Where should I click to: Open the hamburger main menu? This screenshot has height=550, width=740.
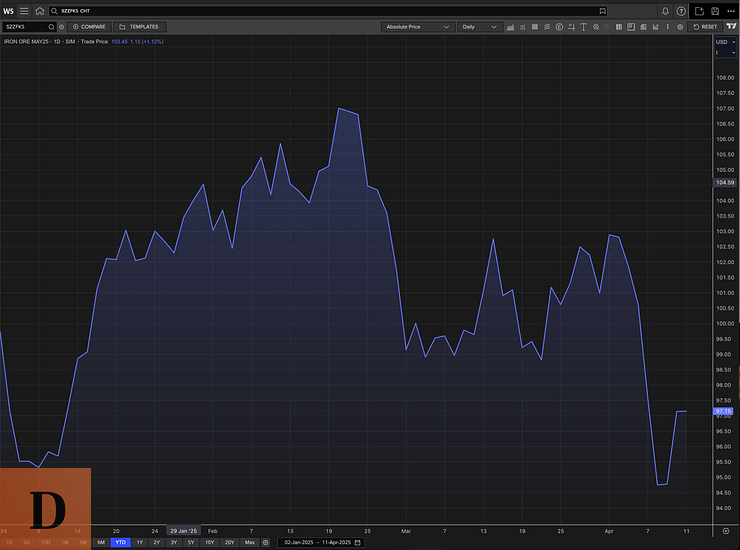[x=24, y=10]
